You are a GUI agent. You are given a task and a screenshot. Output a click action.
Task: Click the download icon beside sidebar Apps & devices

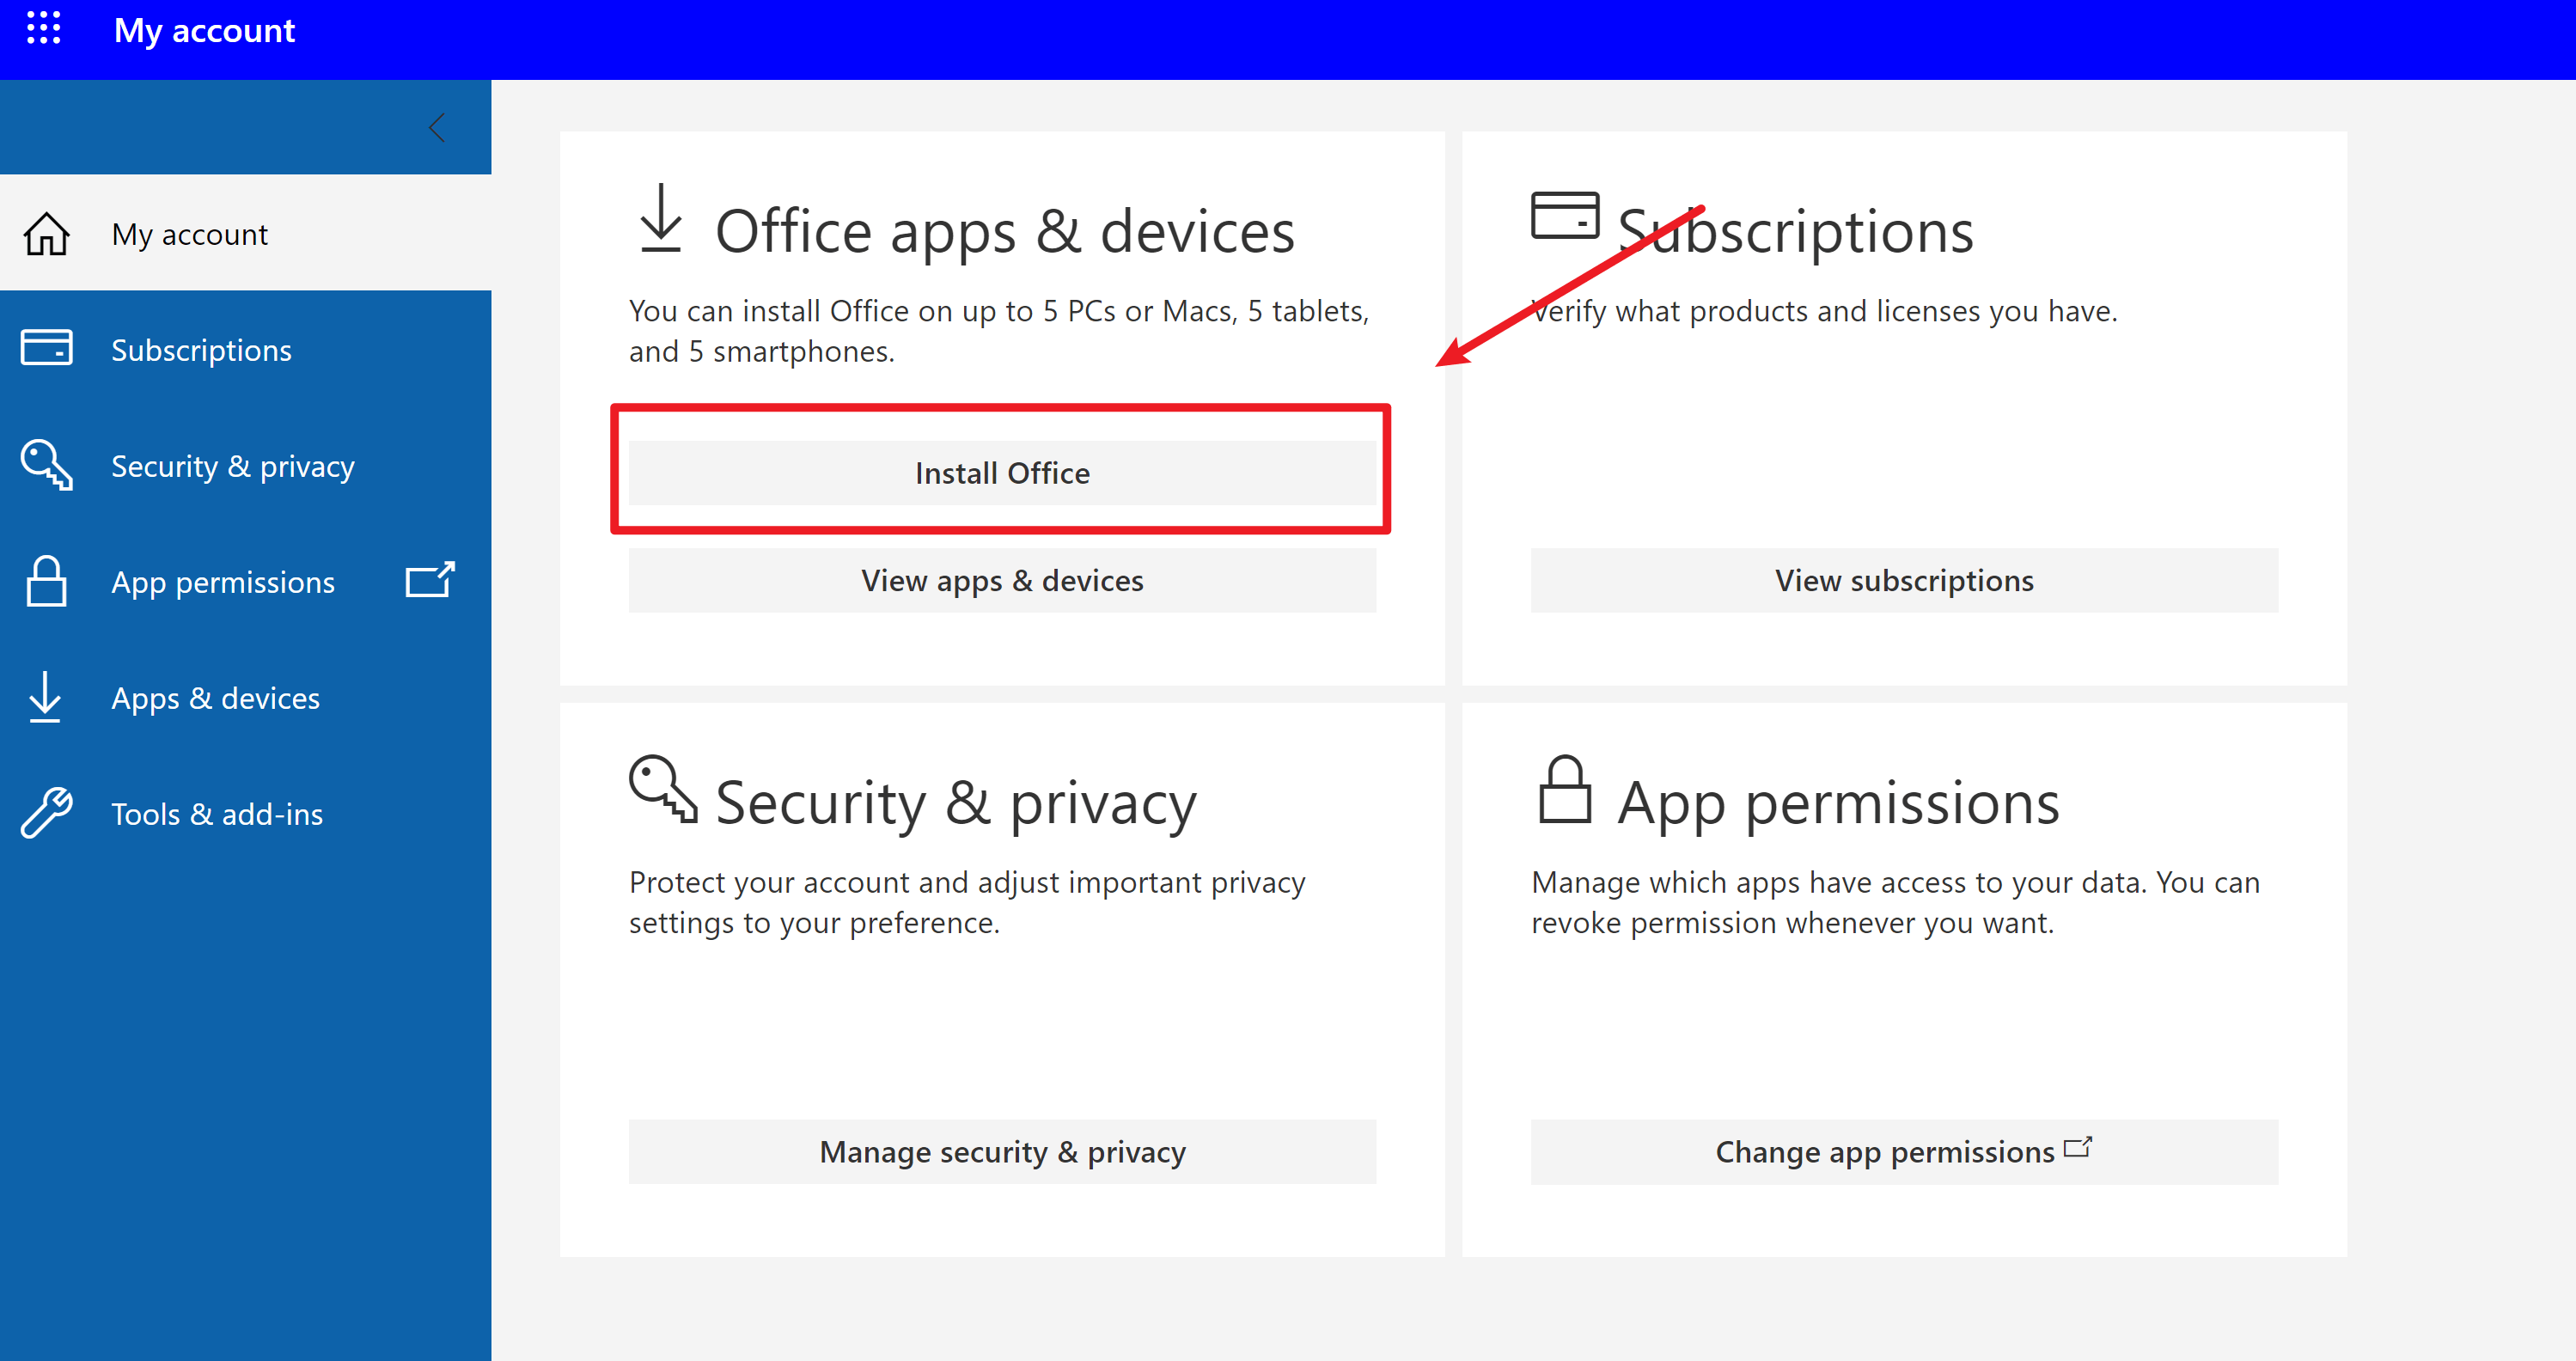45,697
